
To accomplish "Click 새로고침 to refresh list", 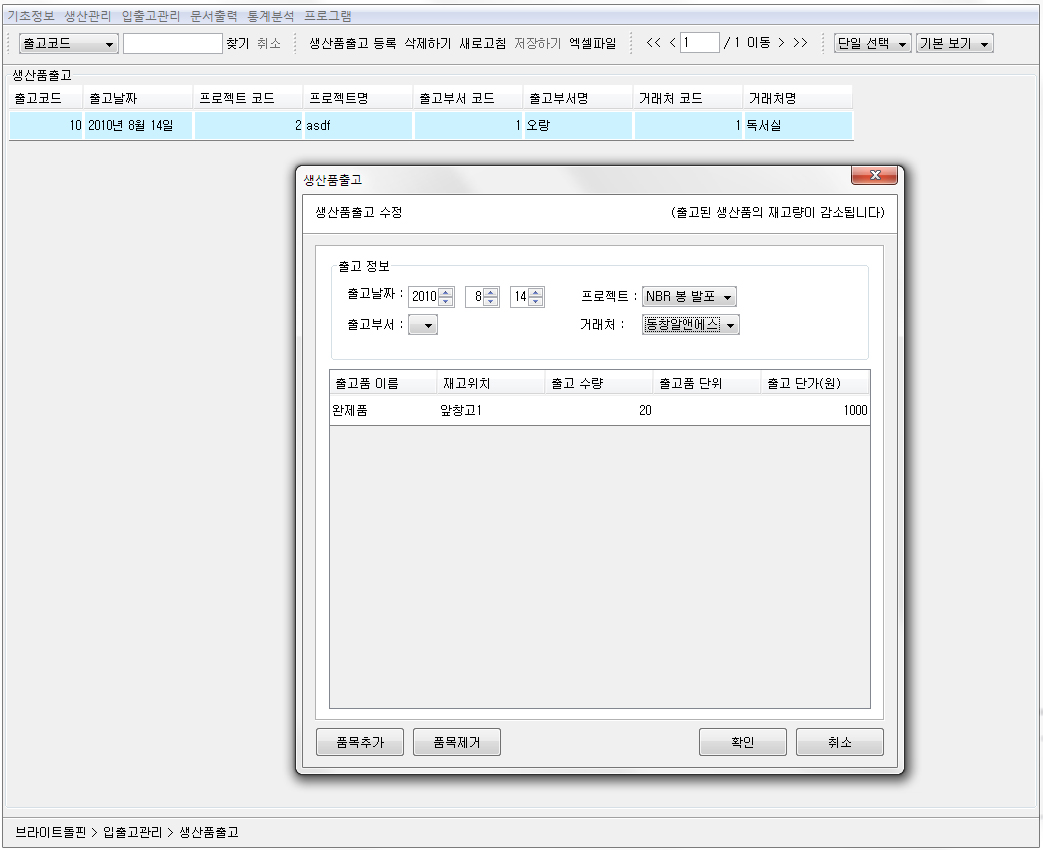I will click(x=482, y=44).
